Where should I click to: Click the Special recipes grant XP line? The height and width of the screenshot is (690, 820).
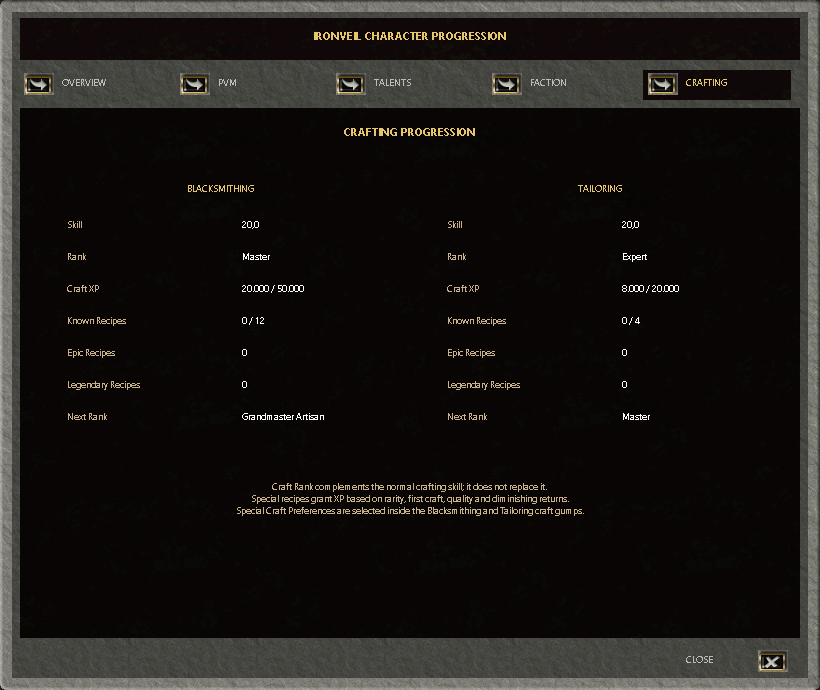[x=410, y=499]
